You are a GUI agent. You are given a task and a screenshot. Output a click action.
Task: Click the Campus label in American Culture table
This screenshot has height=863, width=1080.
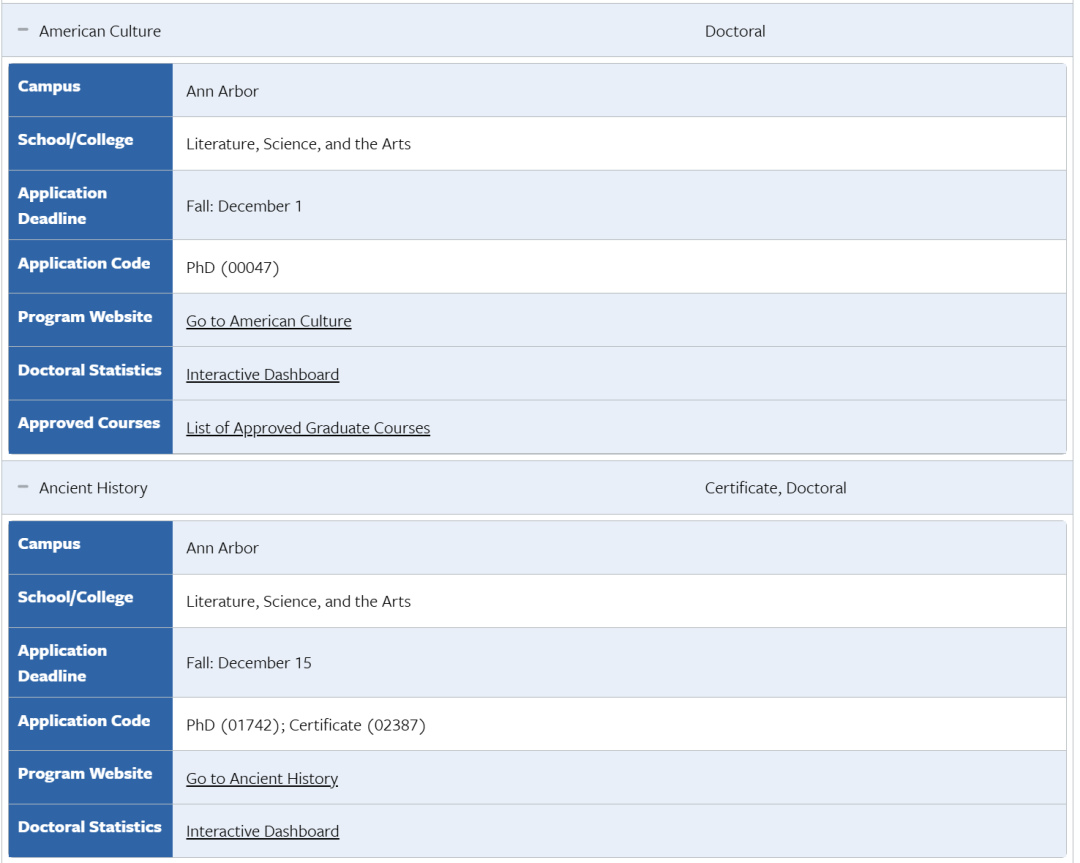click(x=49, y=87)
